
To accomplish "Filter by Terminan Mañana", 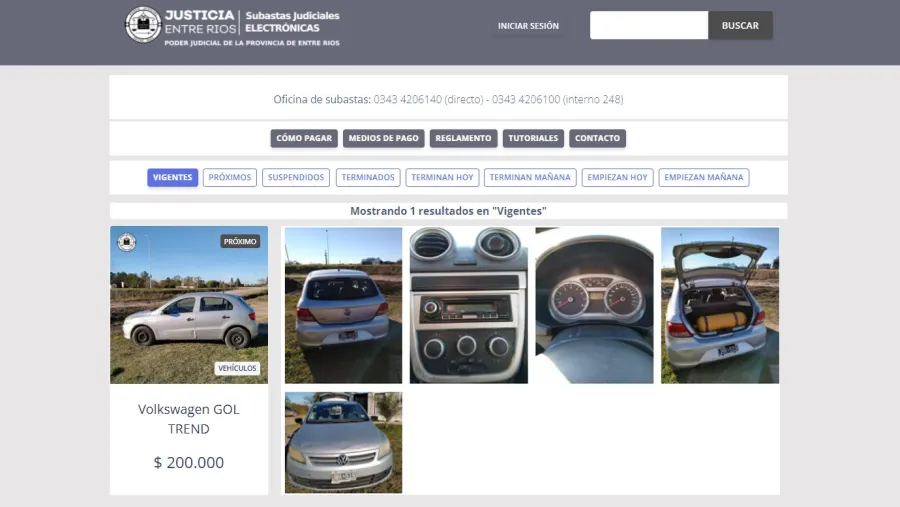I will (530, 177).
